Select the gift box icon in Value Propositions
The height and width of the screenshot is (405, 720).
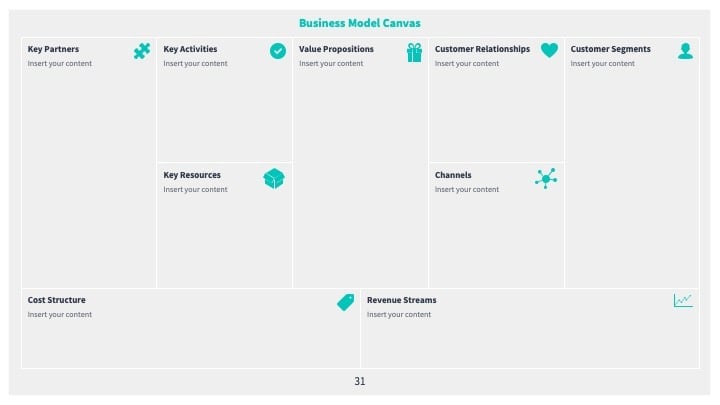click(x=414, y=52)
